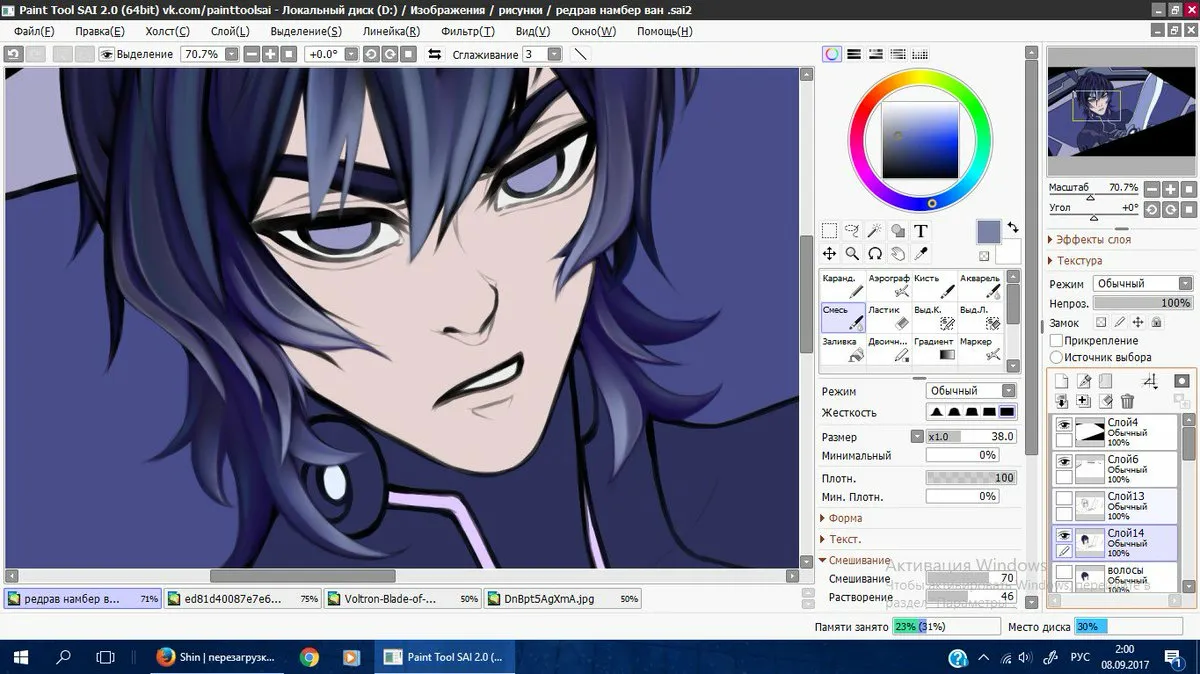Select the Ластик (eraser) tool
Image resolution: width=1200 pixels, height=674 pixels.
[x=888, y=317]
